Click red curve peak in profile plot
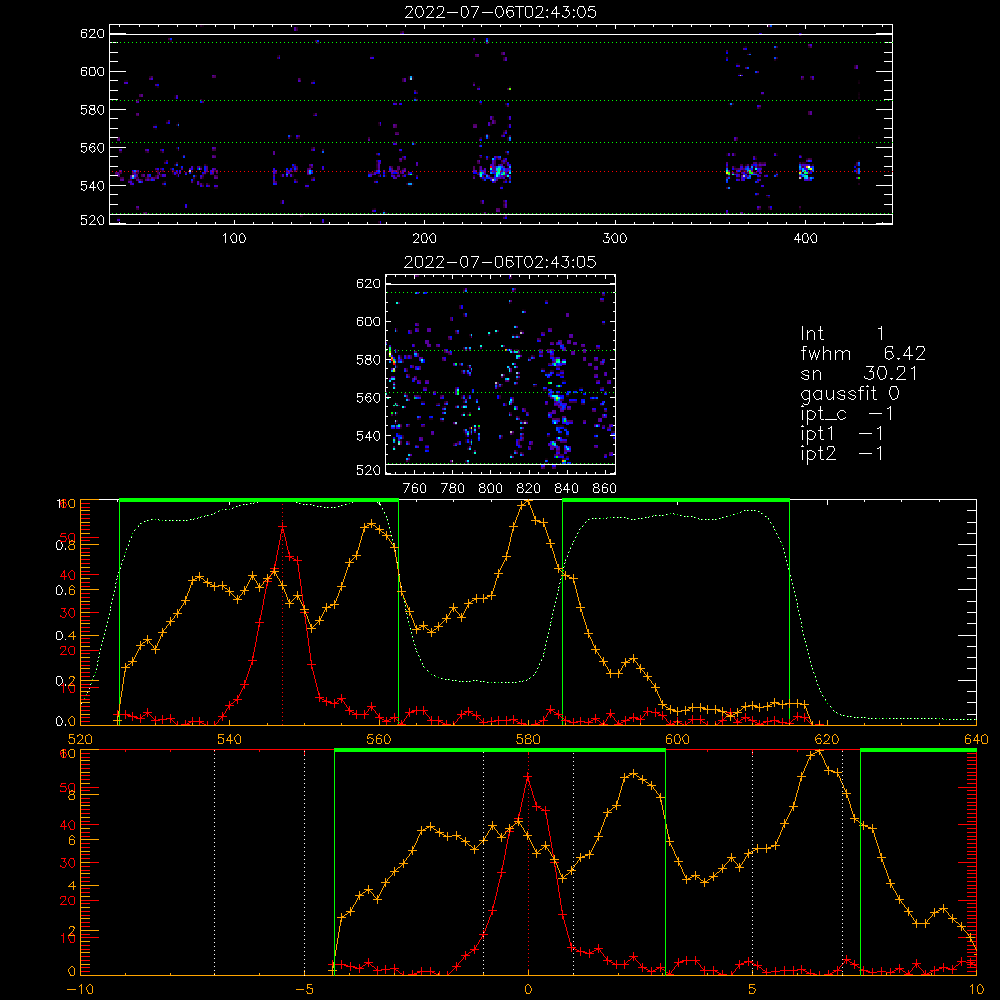 click(x=282, y=527)
